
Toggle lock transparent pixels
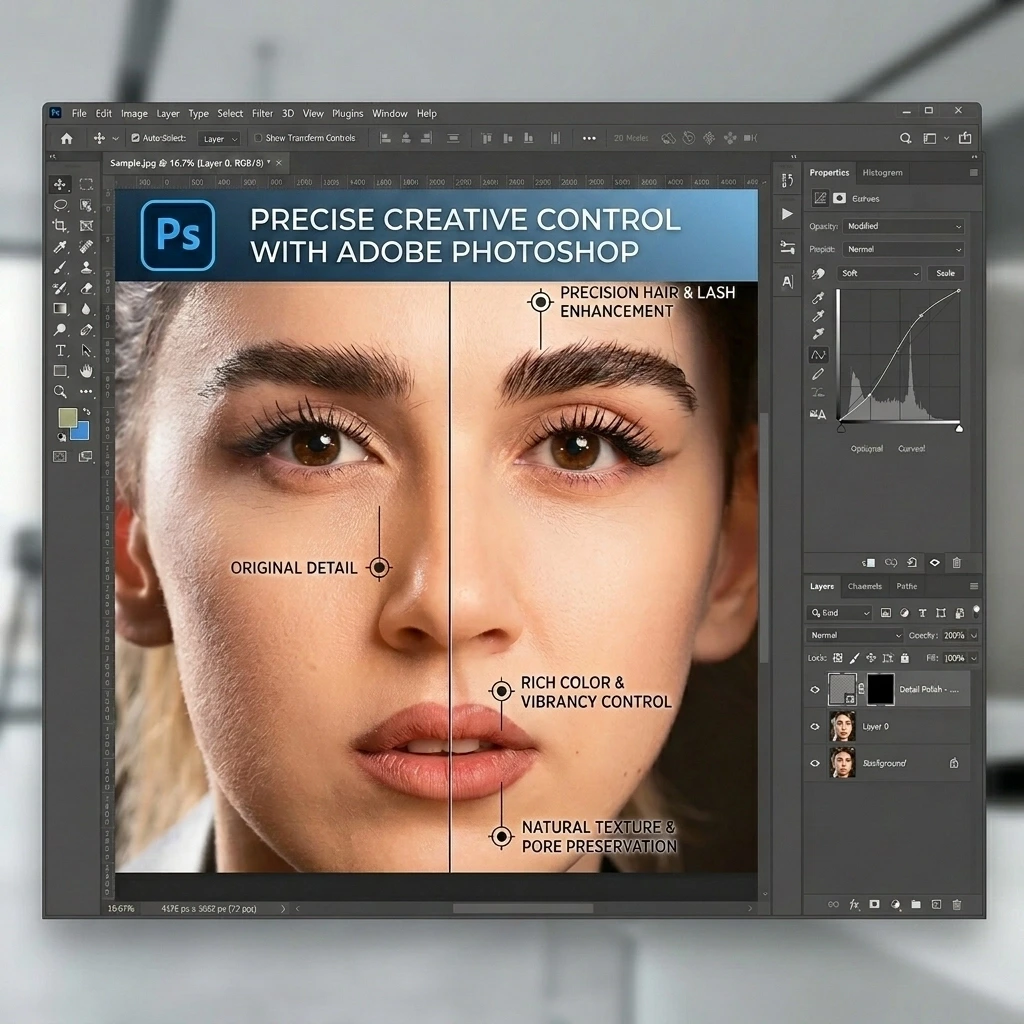(x=838, y=658)
